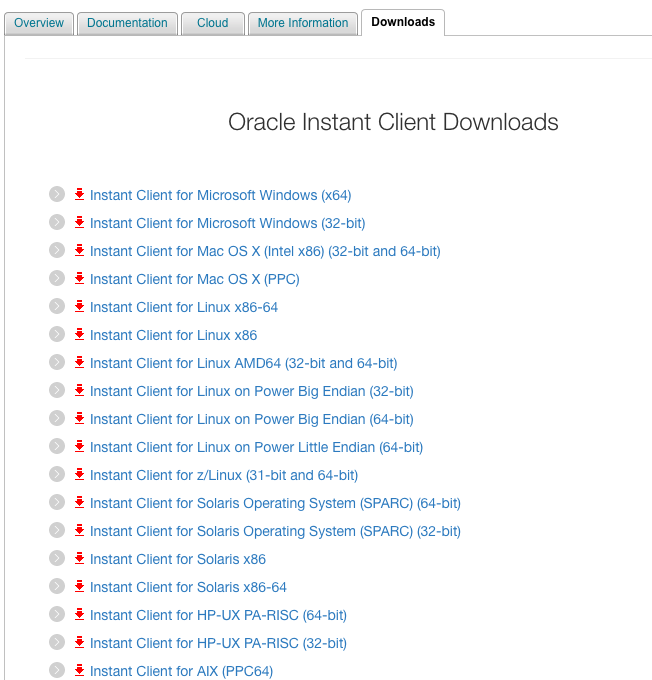The image size is (652, 680).
Task: Click gray arrow bullet beside HP-UX PA-RISC (64-bit)
Action: point(57,614)
